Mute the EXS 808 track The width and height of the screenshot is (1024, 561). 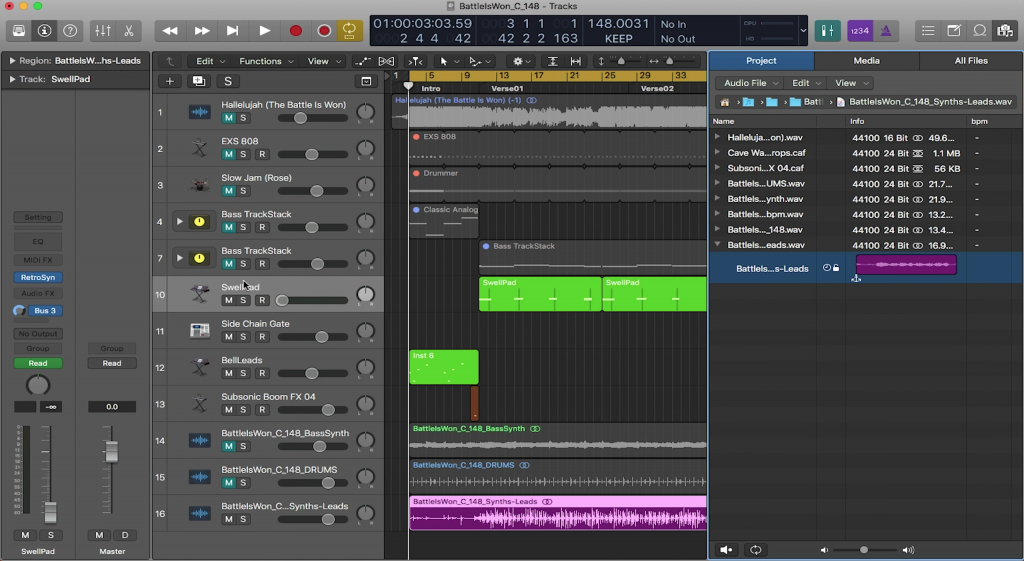228,155
